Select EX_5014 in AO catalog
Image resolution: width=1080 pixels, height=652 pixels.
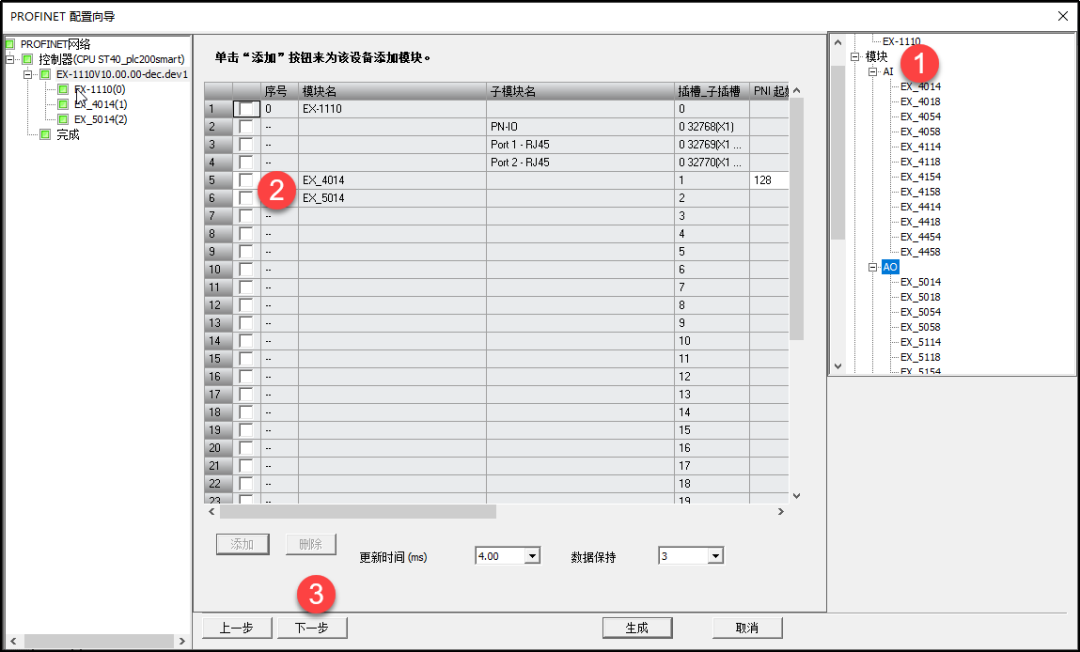click(920, 282)
